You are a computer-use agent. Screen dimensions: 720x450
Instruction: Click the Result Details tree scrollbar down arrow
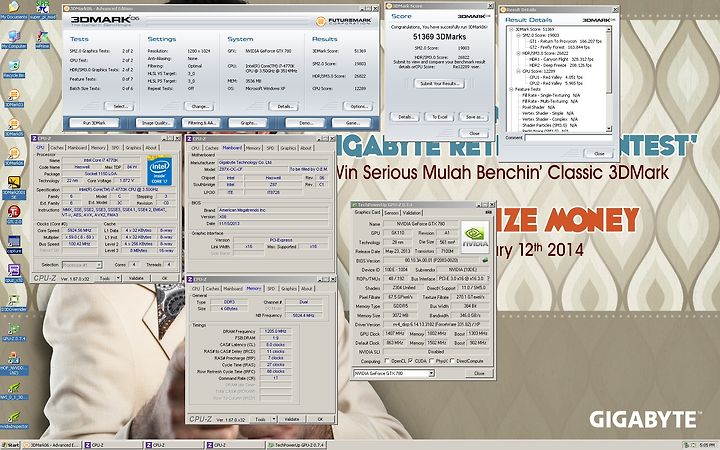[x=609, y=129]
